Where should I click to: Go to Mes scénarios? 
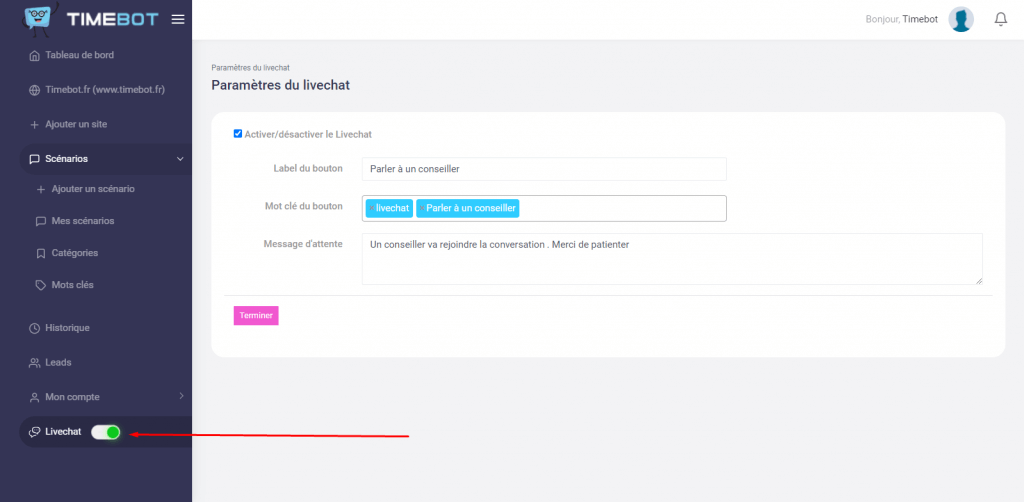click(x=83, y=221)
